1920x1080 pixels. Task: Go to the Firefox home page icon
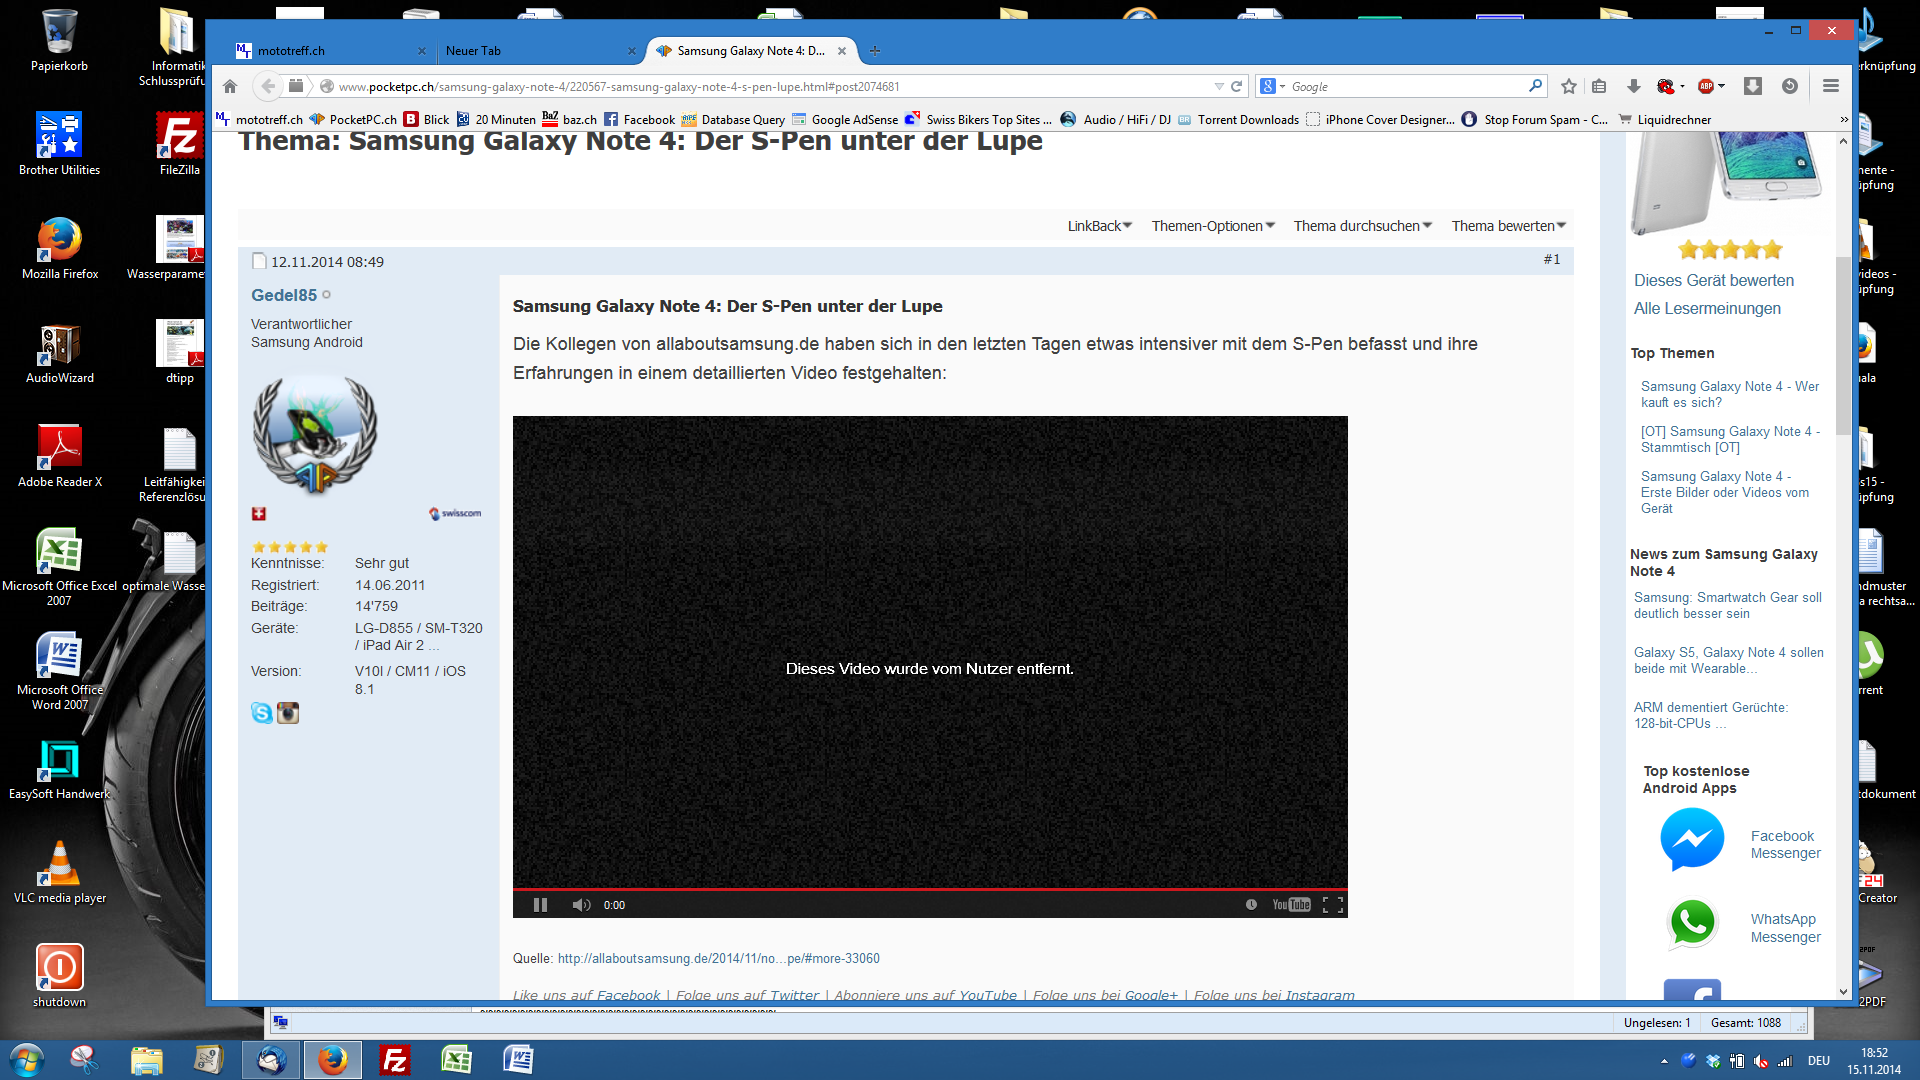pyautogui.click(x=230, y=86)
